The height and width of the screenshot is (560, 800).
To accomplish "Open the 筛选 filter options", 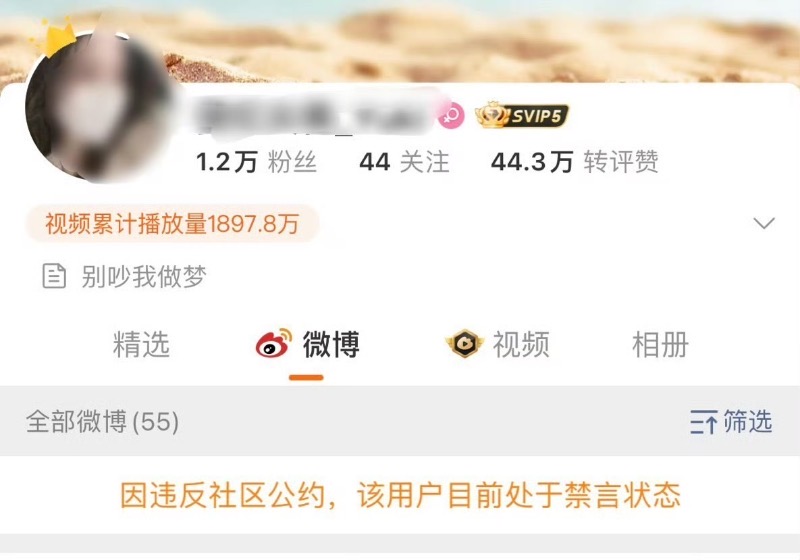I will [x=732, y=422].
